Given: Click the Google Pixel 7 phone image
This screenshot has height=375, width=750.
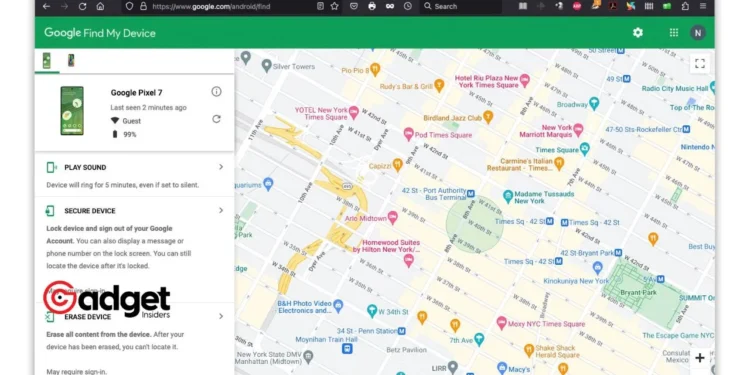Looking at the screenshot, I should click(x=72, y=110).
